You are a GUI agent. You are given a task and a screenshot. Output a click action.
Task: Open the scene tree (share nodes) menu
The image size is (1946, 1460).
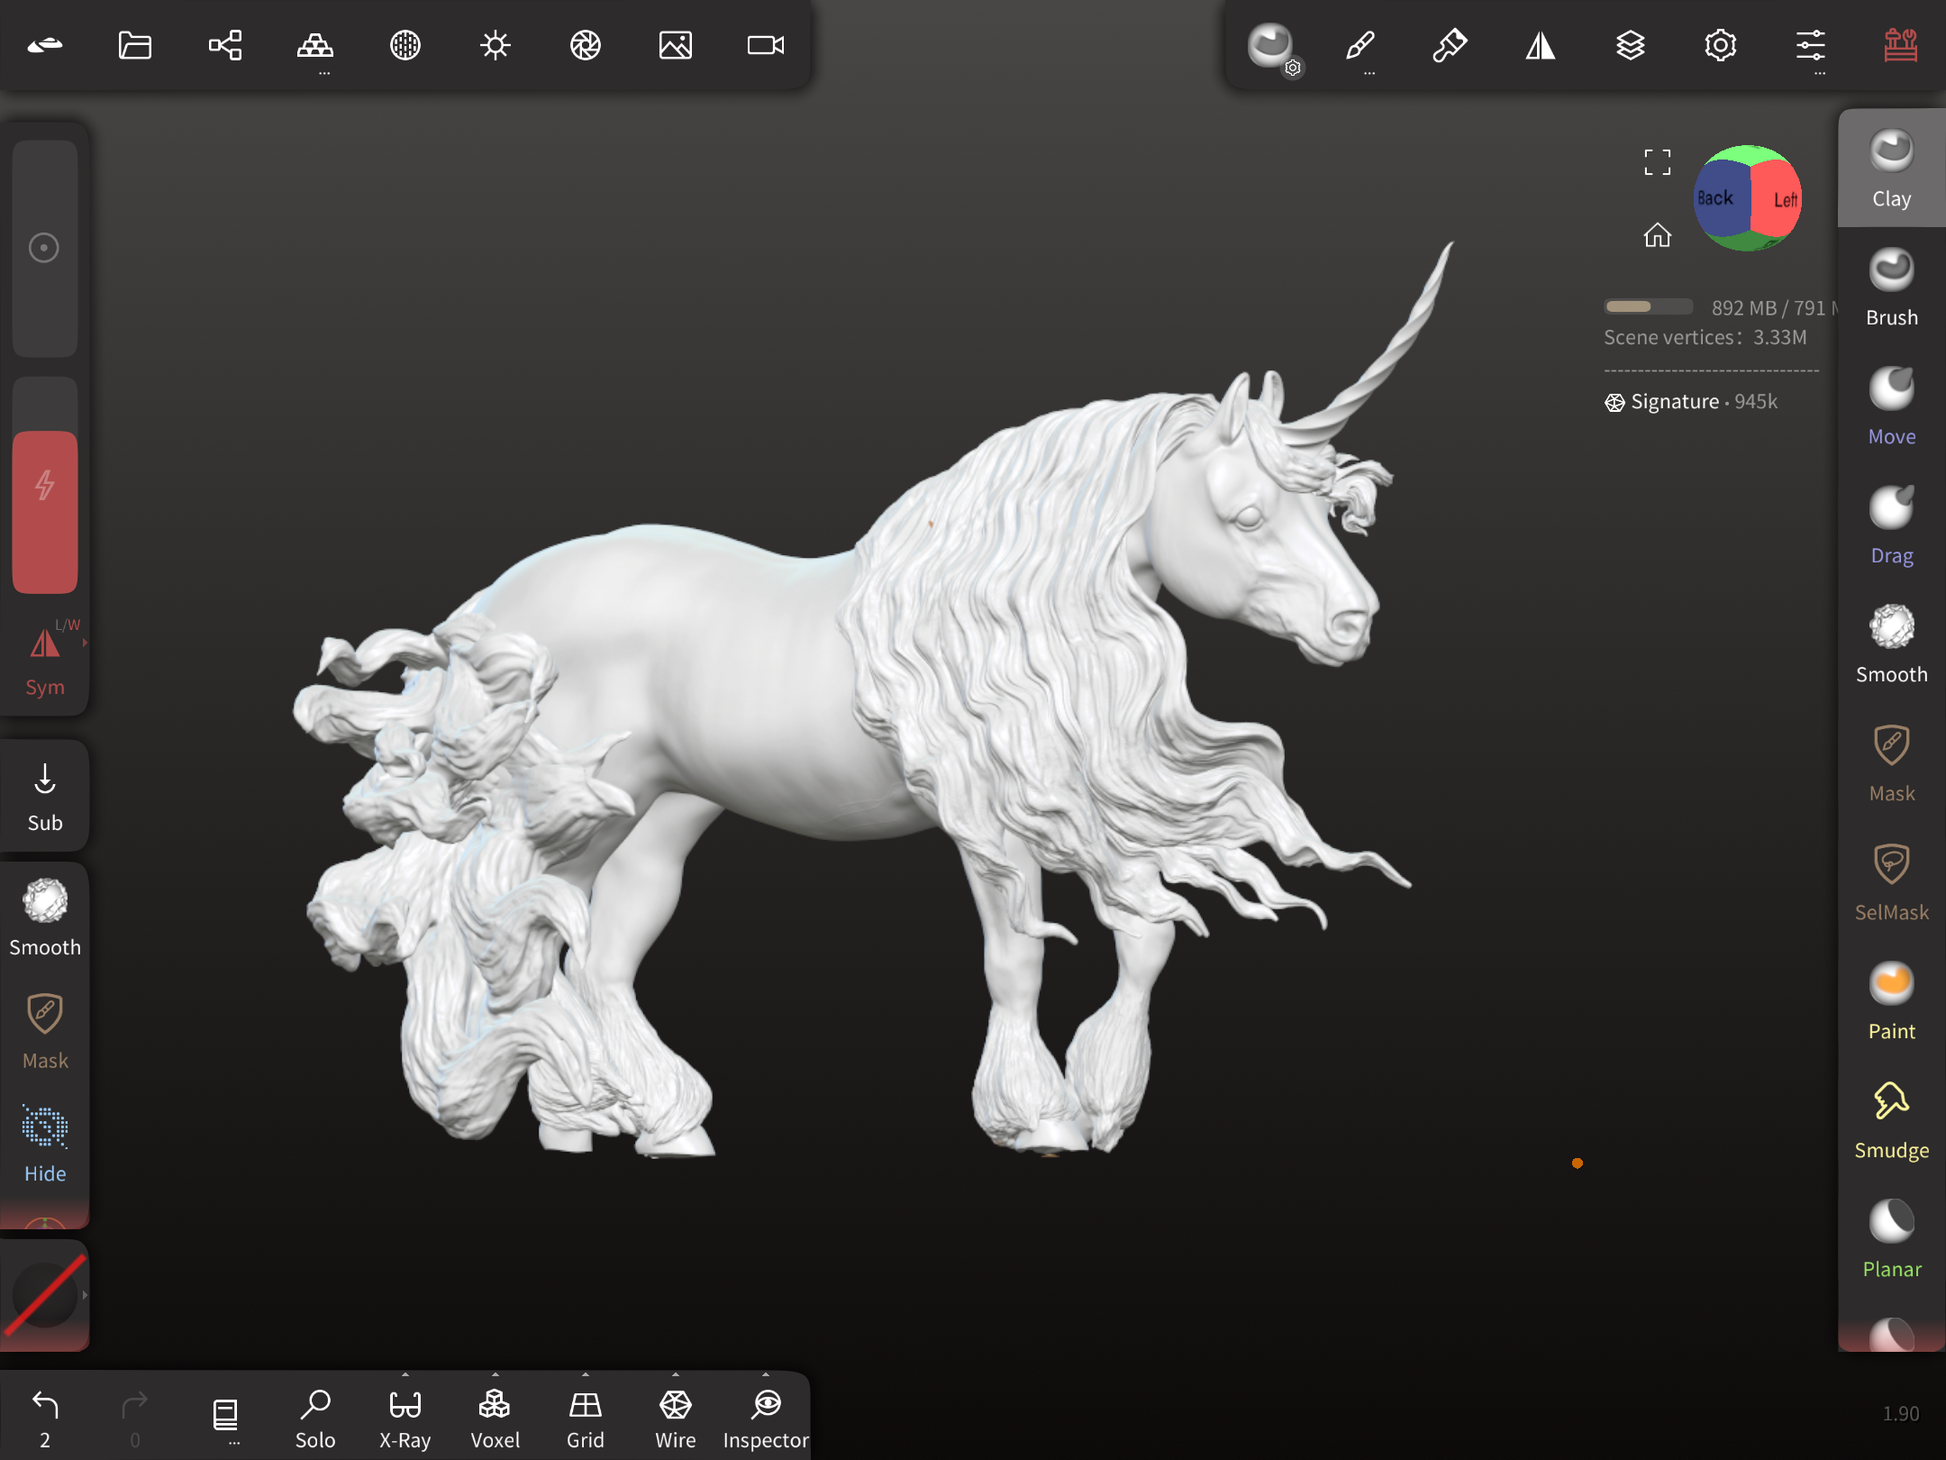point(225,45)
